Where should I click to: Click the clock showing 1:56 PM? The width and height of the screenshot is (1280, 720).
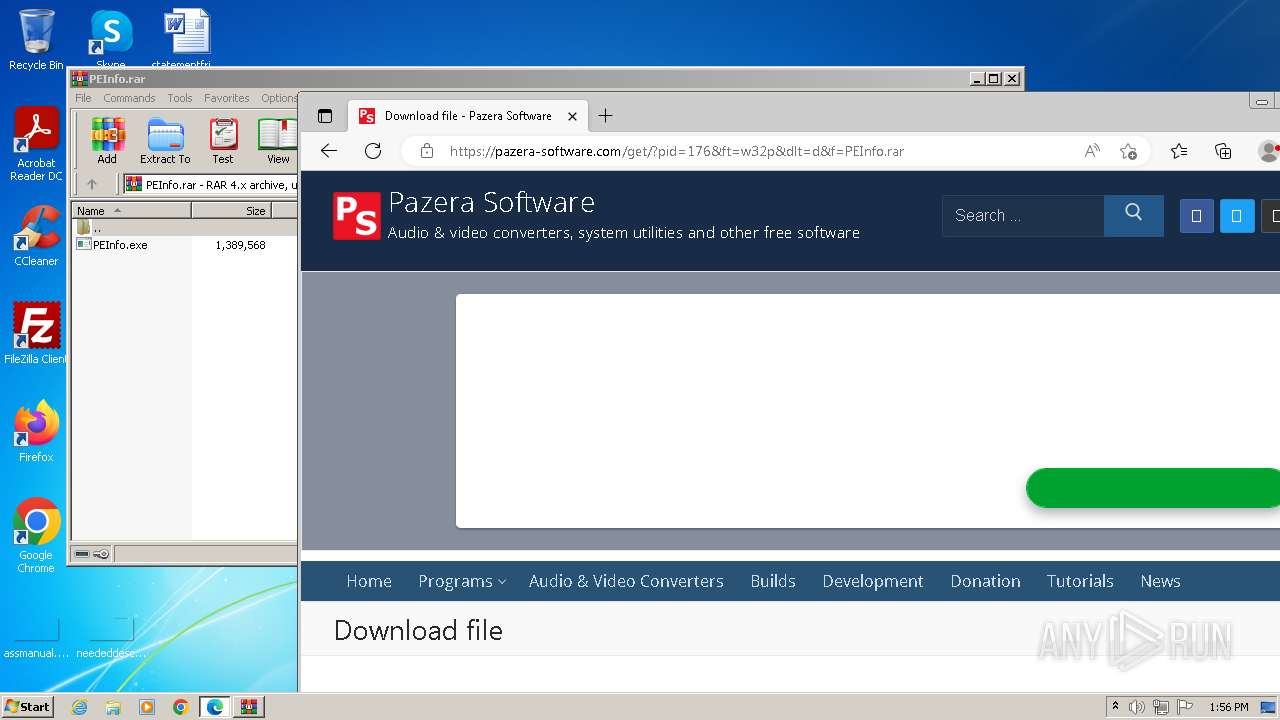[x=1228, y=707]
